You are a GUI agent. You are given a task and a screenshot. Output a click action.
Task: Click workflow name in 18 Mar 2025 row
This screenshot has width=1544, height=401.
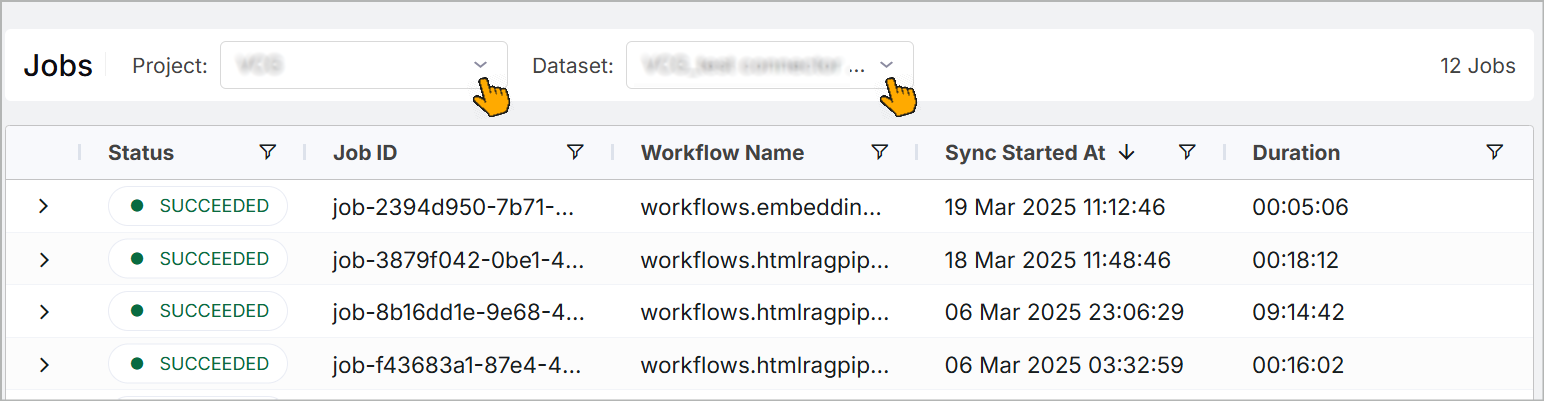click(x=765, y=260)
